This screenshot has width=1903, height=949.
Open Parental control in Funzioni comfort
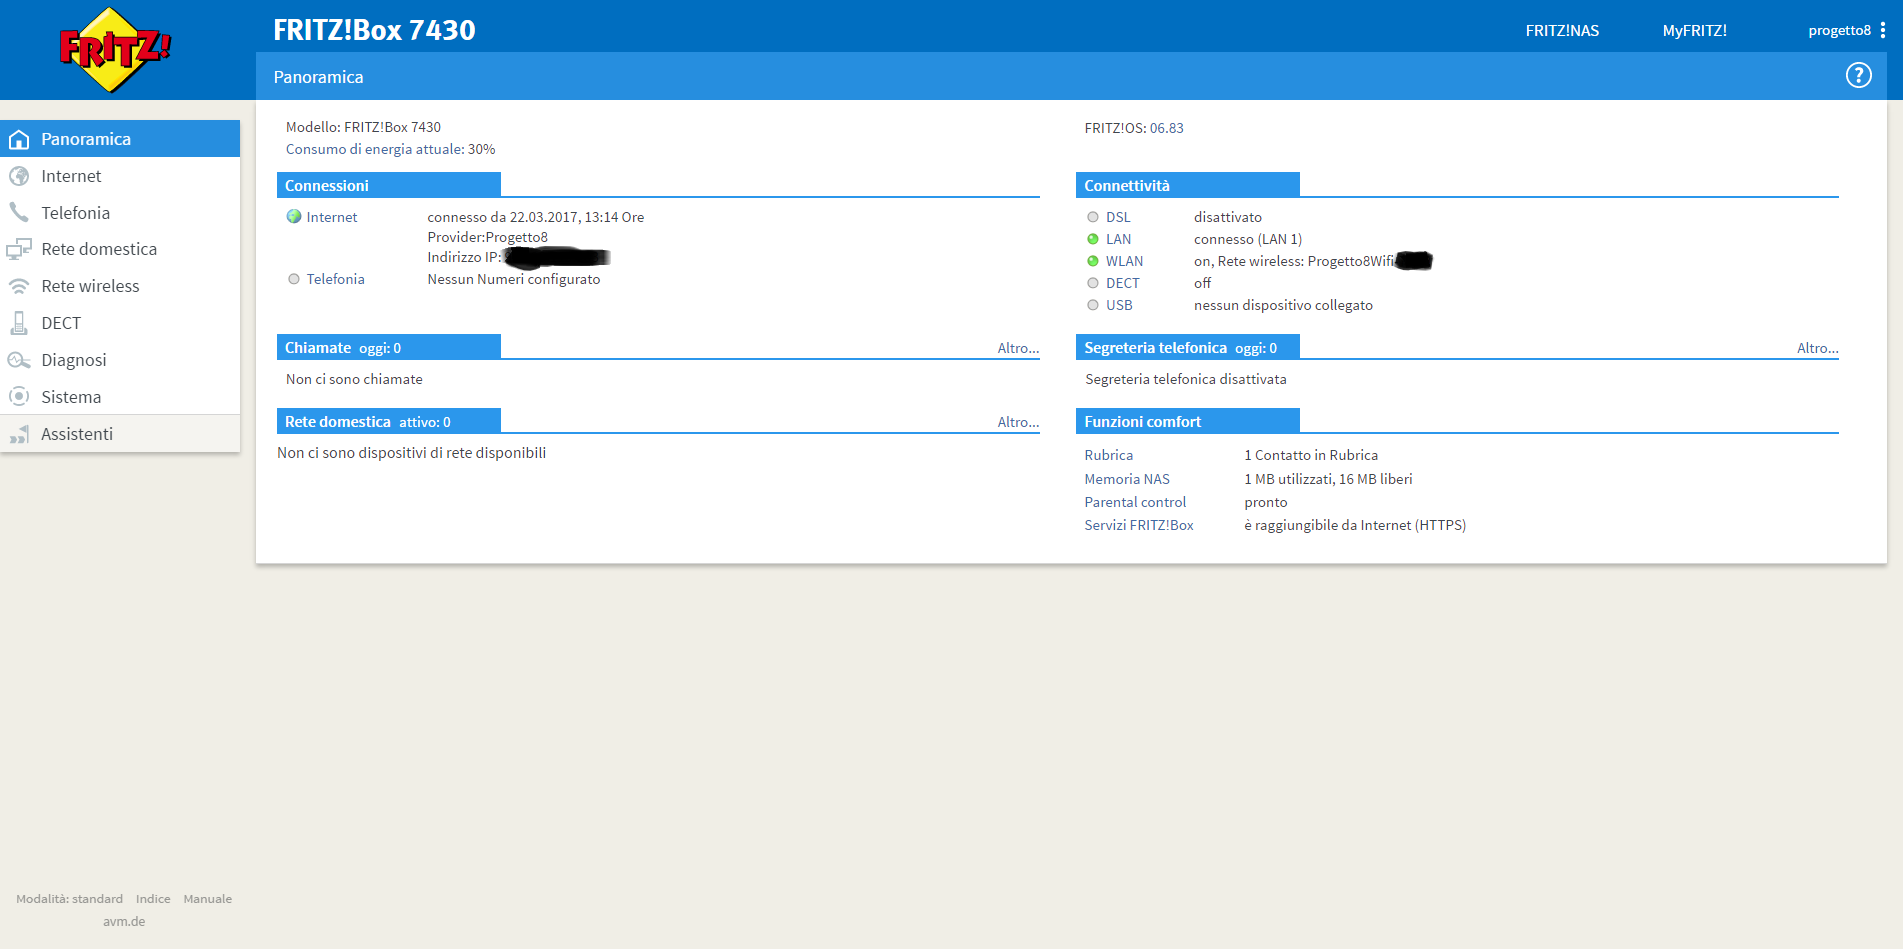(1135, 502)
